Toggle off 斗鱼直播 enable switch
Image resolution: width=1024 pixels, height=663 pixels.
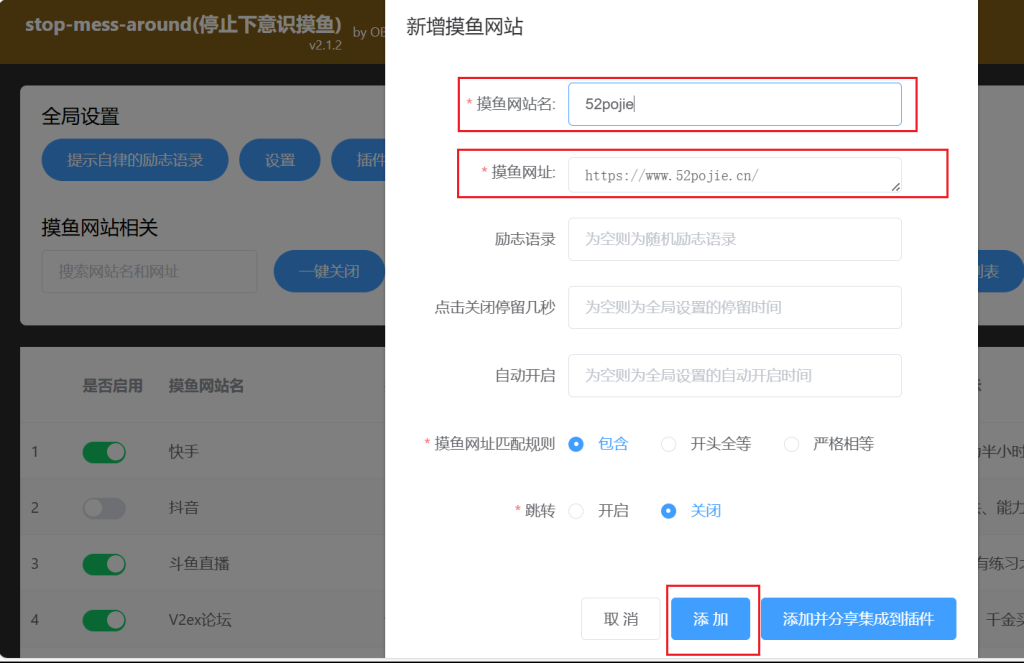coord(104,564)
